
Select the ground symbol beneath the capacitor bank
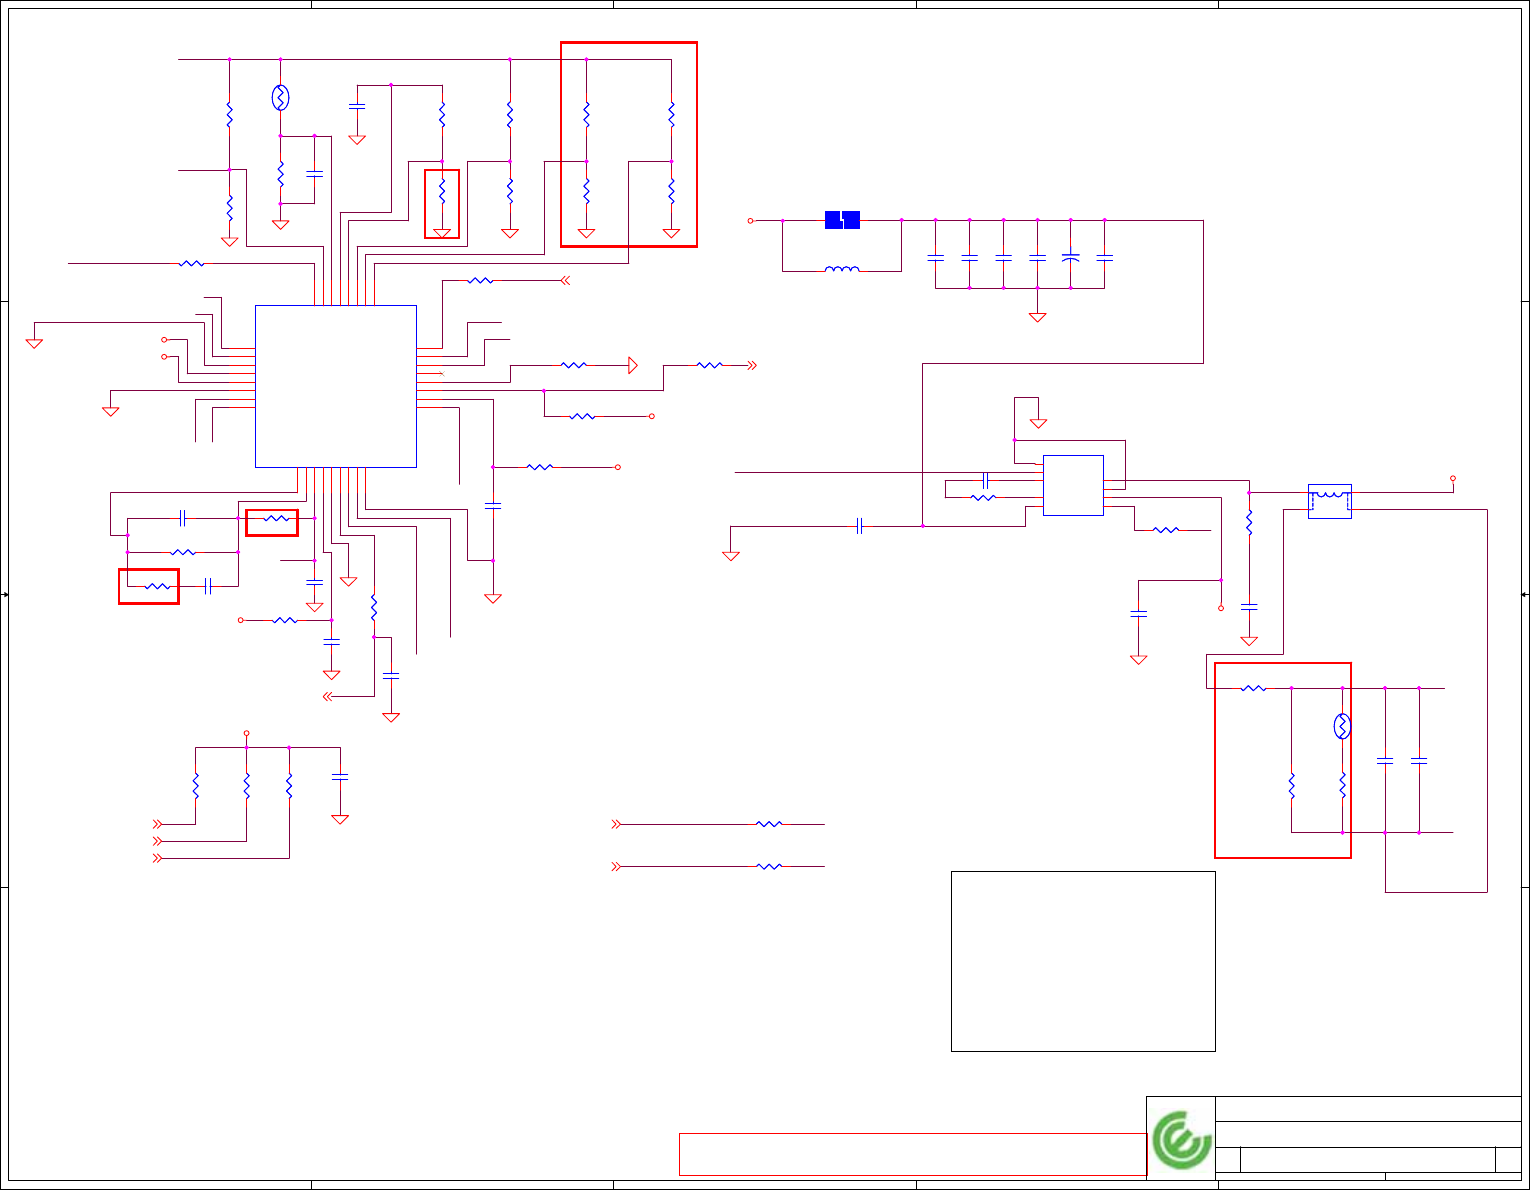tap(1037, 317)
